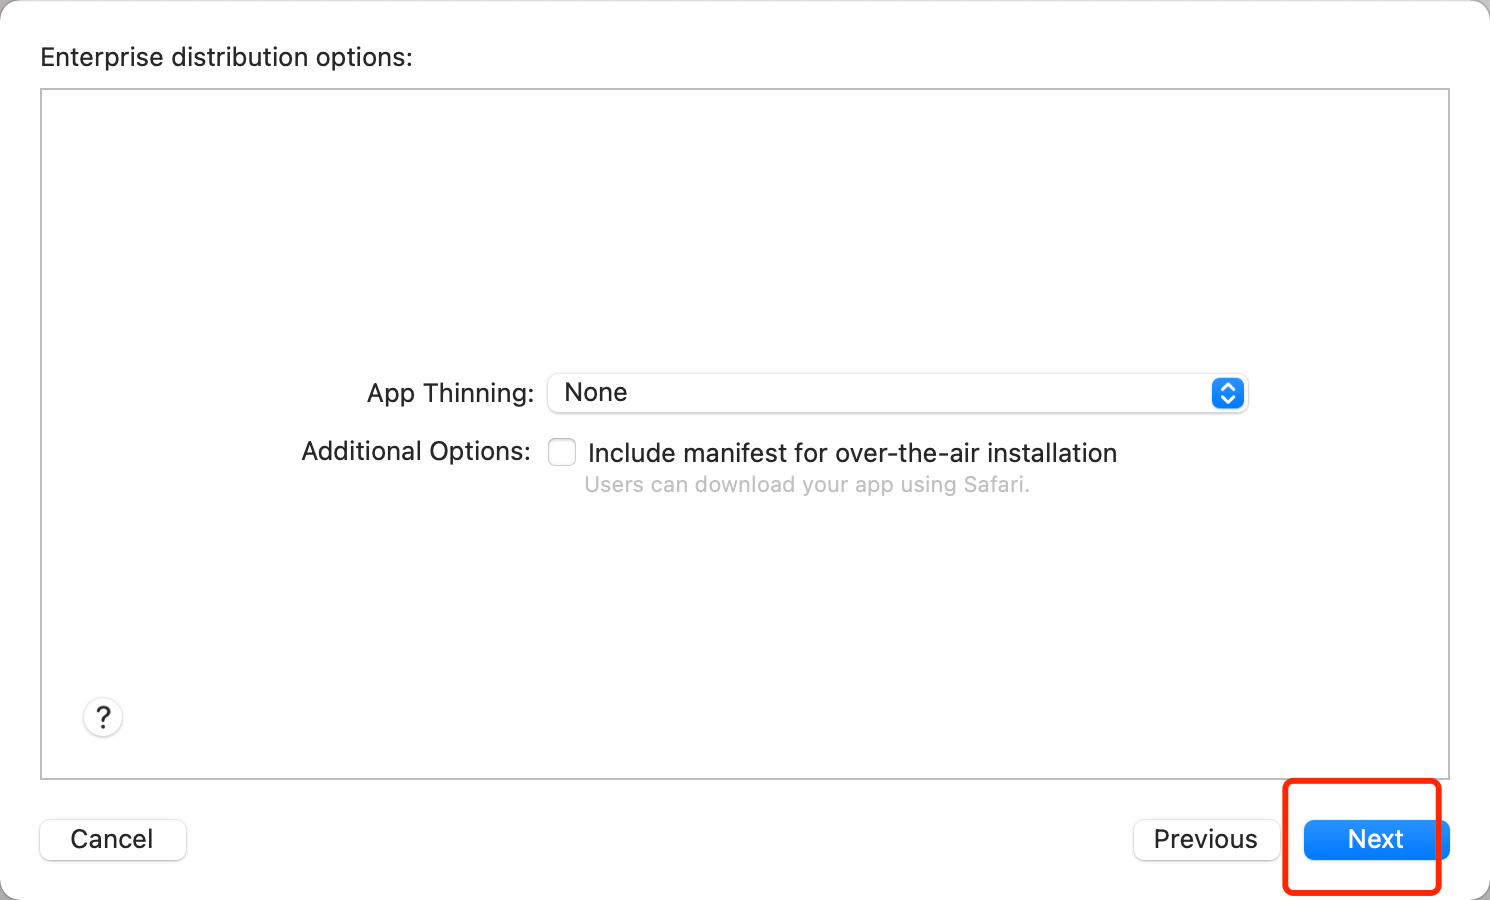The image size is (1490, 900).
Task: Click the word "Safari" in the hint text
Action: pyautogui.click(x=994, y=485)
